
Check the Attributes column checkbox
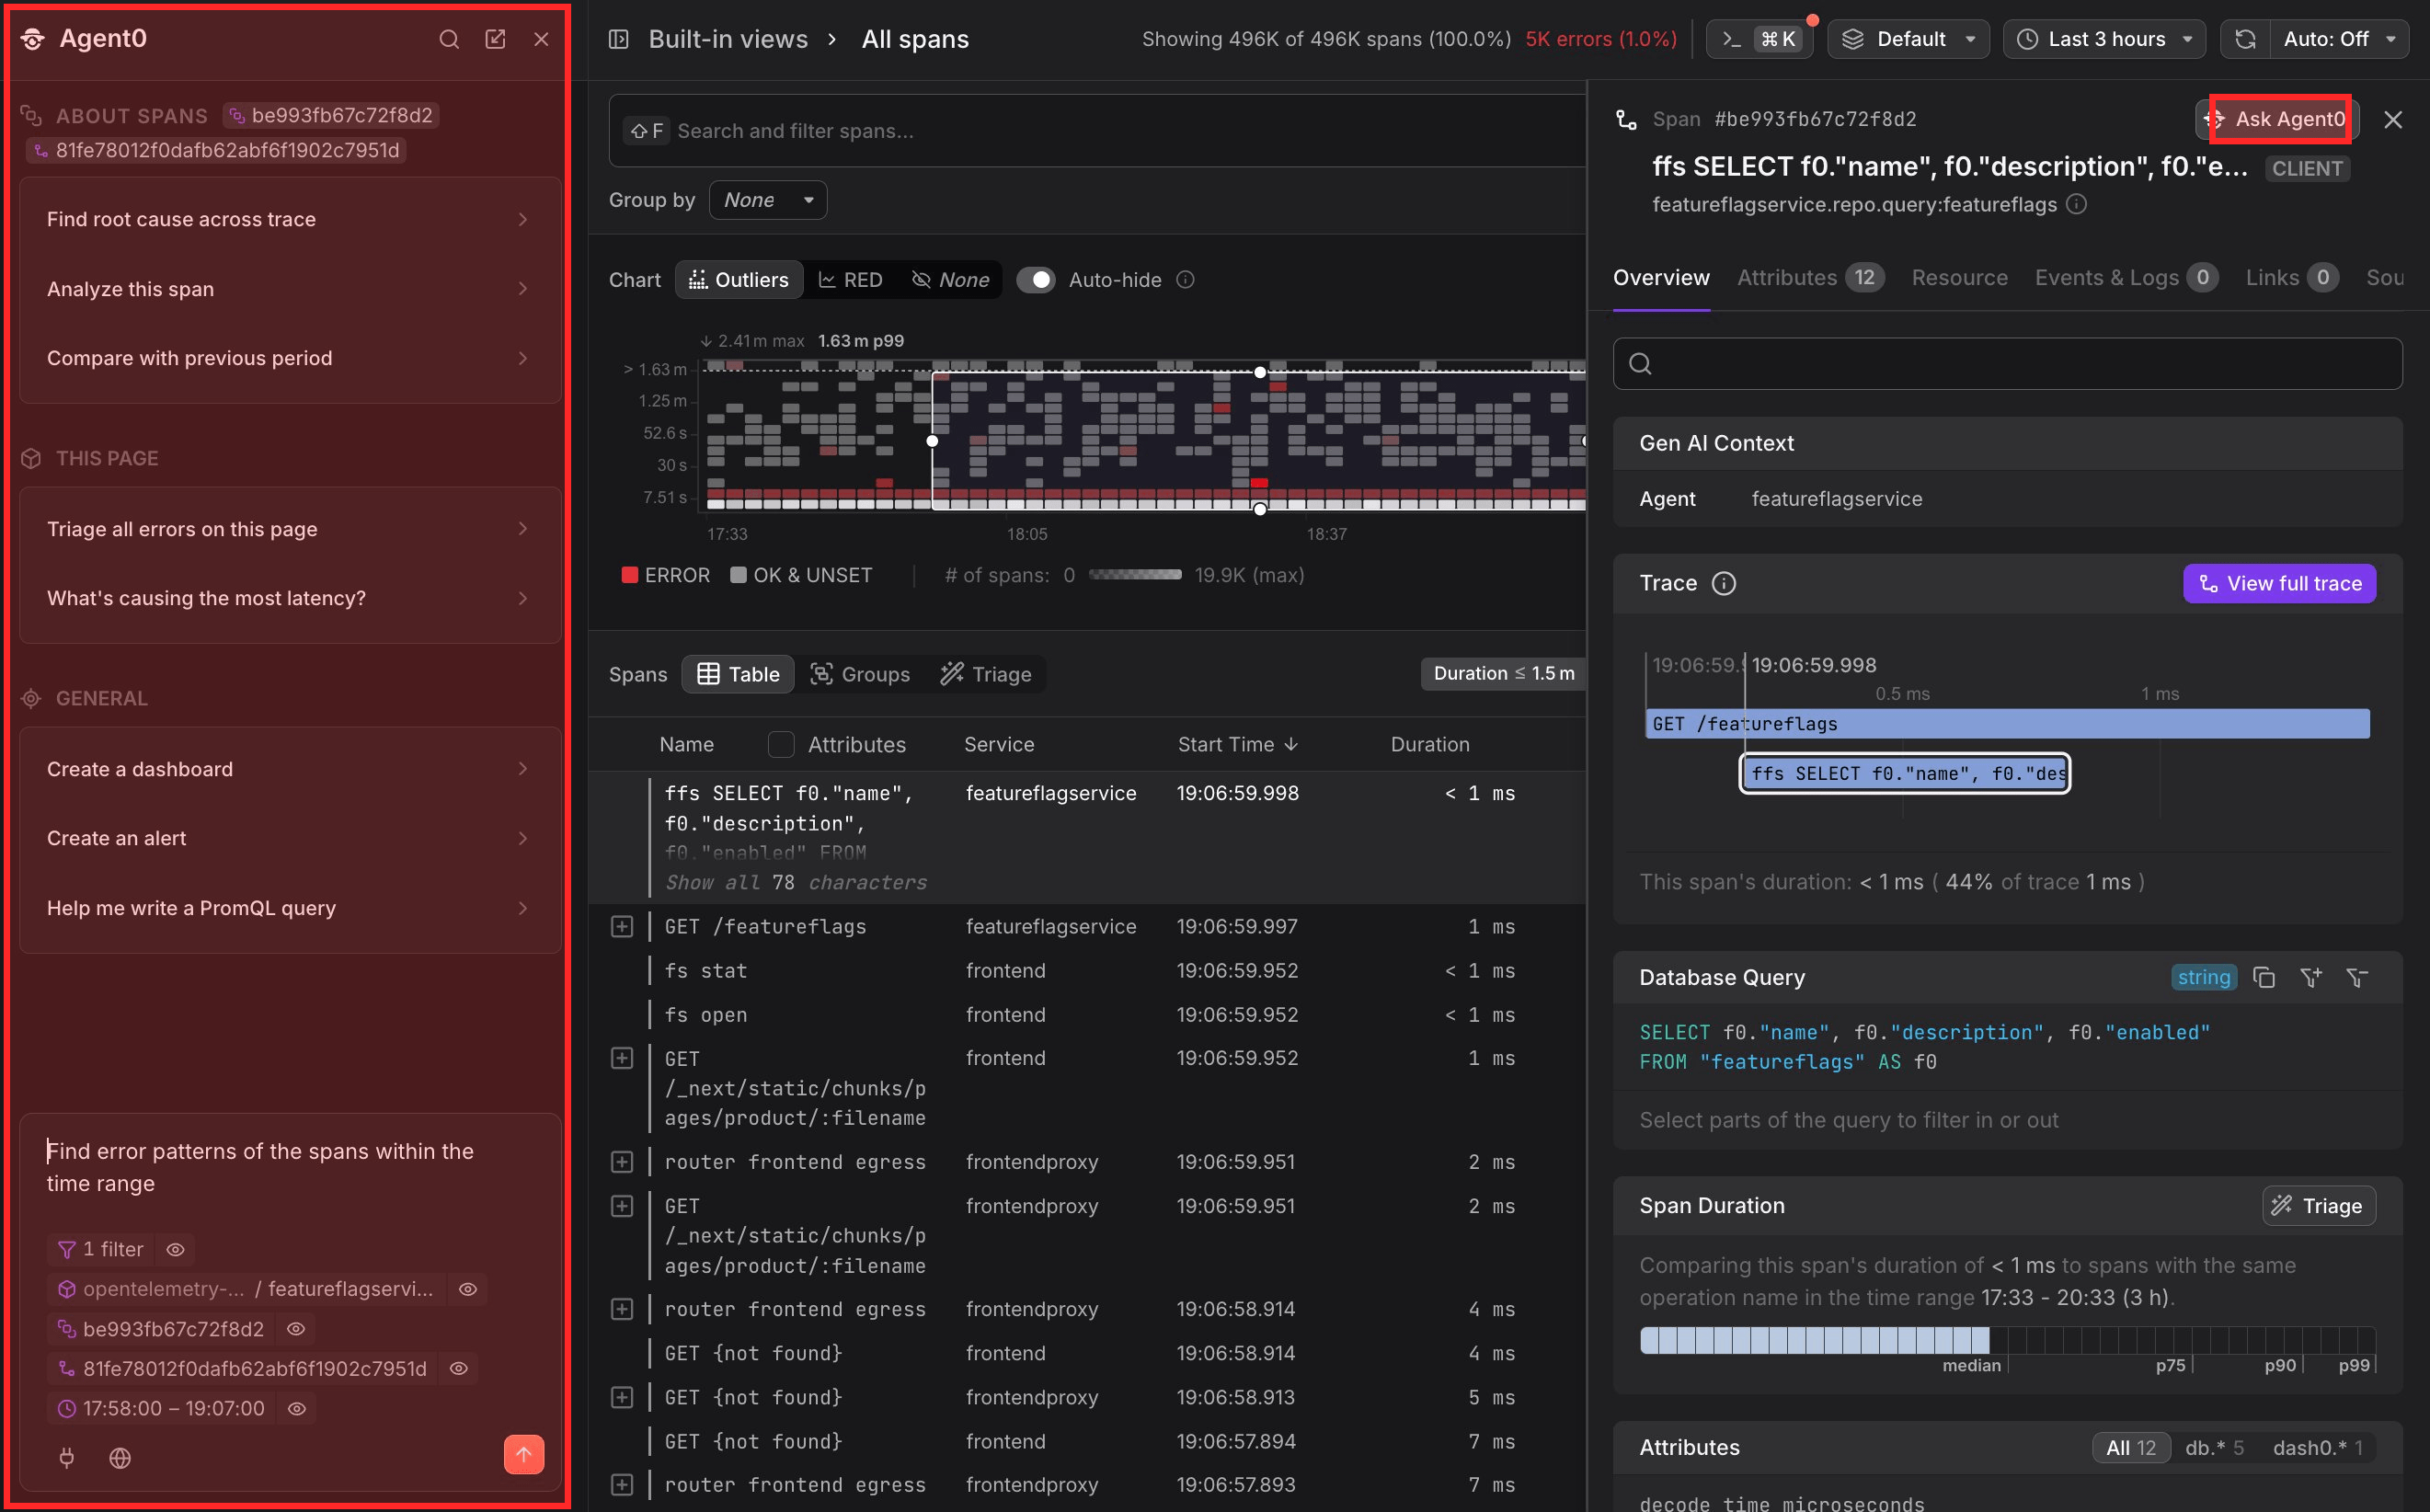point(781,744)
